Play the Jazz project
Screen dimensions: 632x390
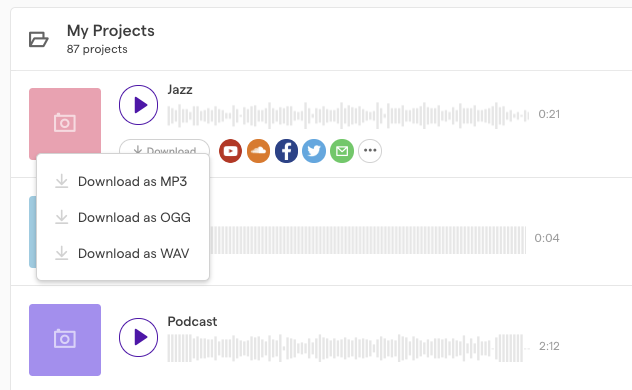pos(138,105)
